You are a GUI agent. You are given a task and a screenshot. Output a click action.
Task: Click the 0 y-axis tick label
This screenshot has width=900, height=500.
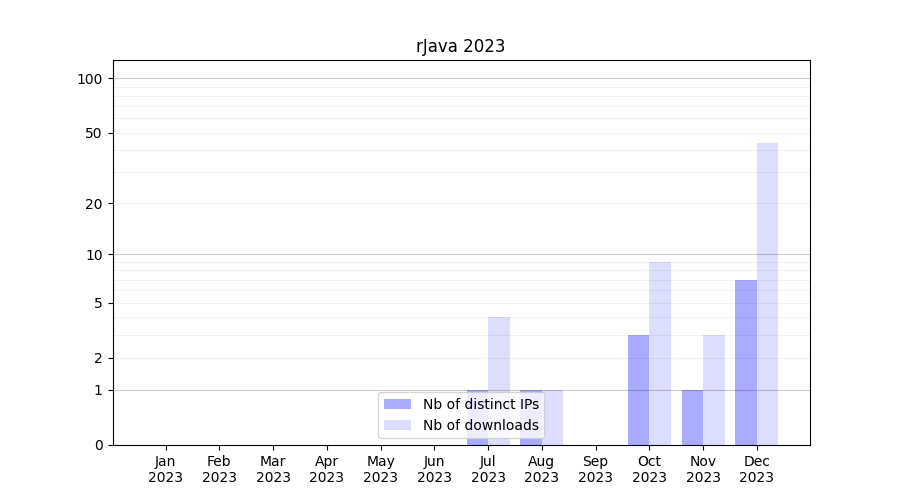[98, 445]
